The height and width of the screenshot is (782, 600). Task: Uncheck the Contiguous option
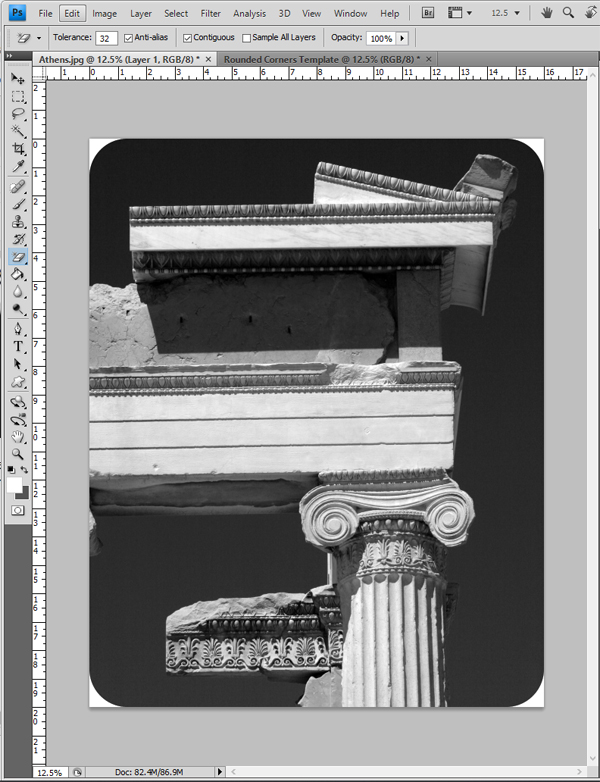[x=188, y=38]
